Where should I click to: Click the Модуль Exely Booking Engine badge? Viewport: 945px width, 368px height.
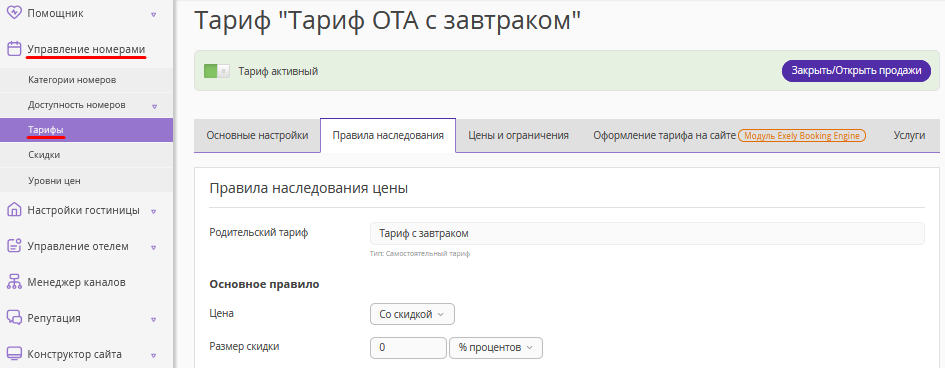point(802,136)
